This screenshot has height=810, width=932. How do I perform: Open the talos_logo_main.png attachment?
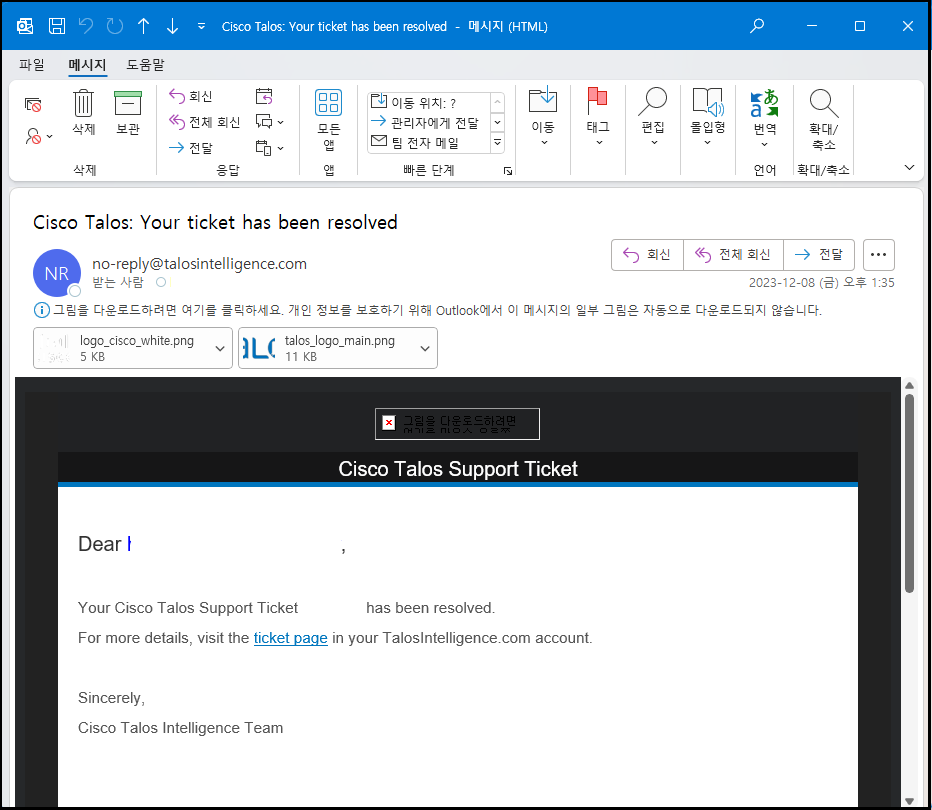pyautogui.click(x=327, y=348)
